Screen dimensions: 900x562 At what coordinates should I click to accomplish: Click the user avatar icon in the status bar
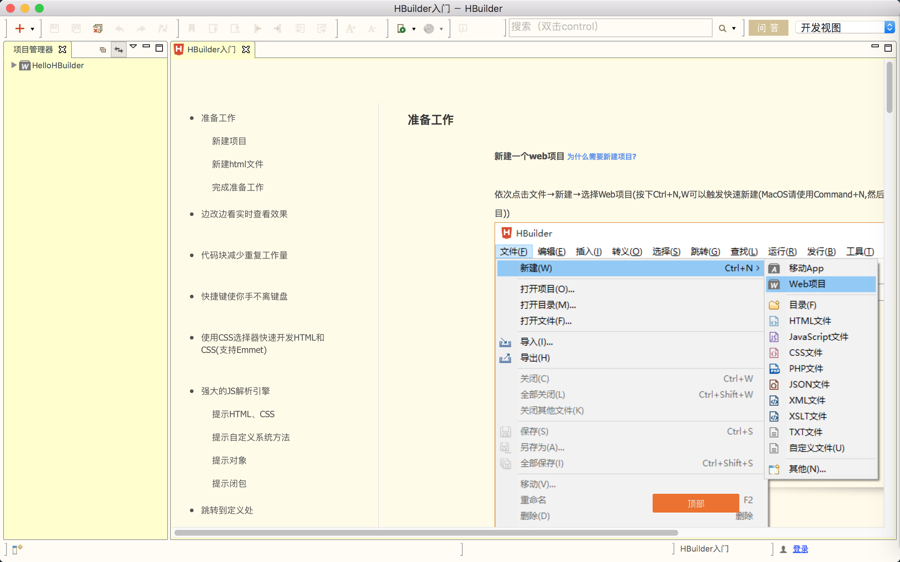pyautogui.click(x=783, y=549)
